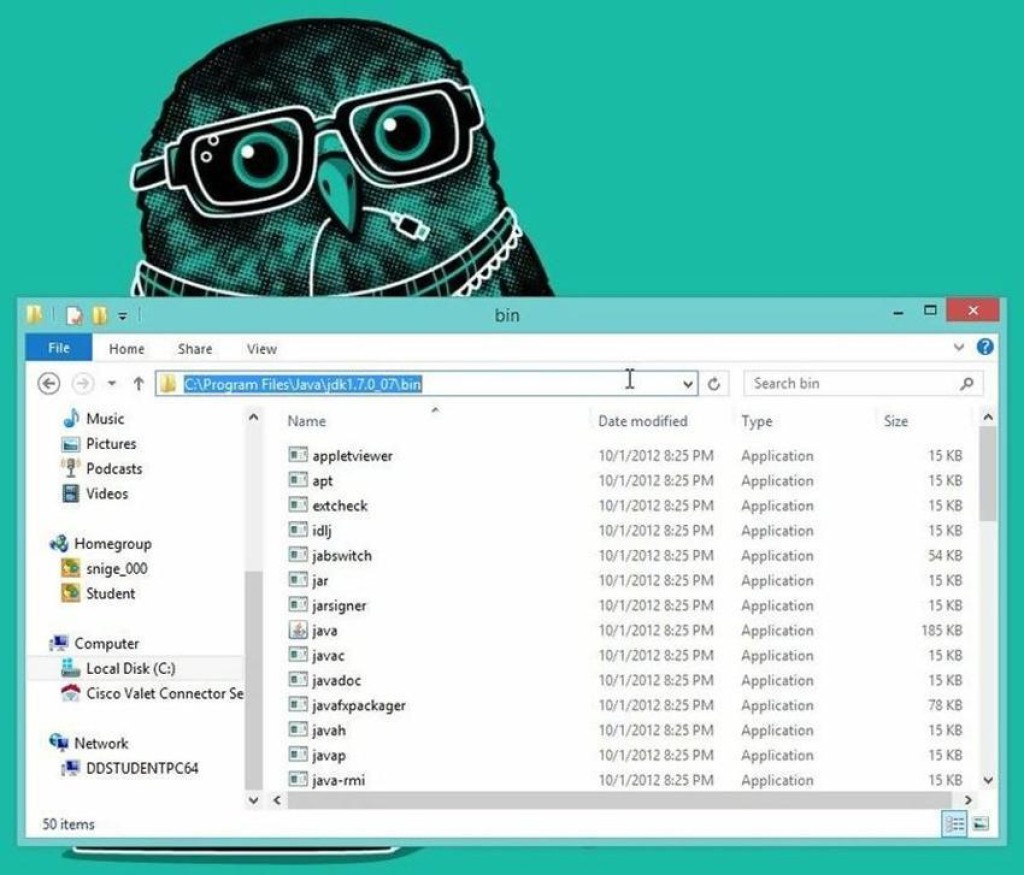Sort files by the Name column header
Viewport: 1024px width, 875px height.
click(x=306, y=421)
